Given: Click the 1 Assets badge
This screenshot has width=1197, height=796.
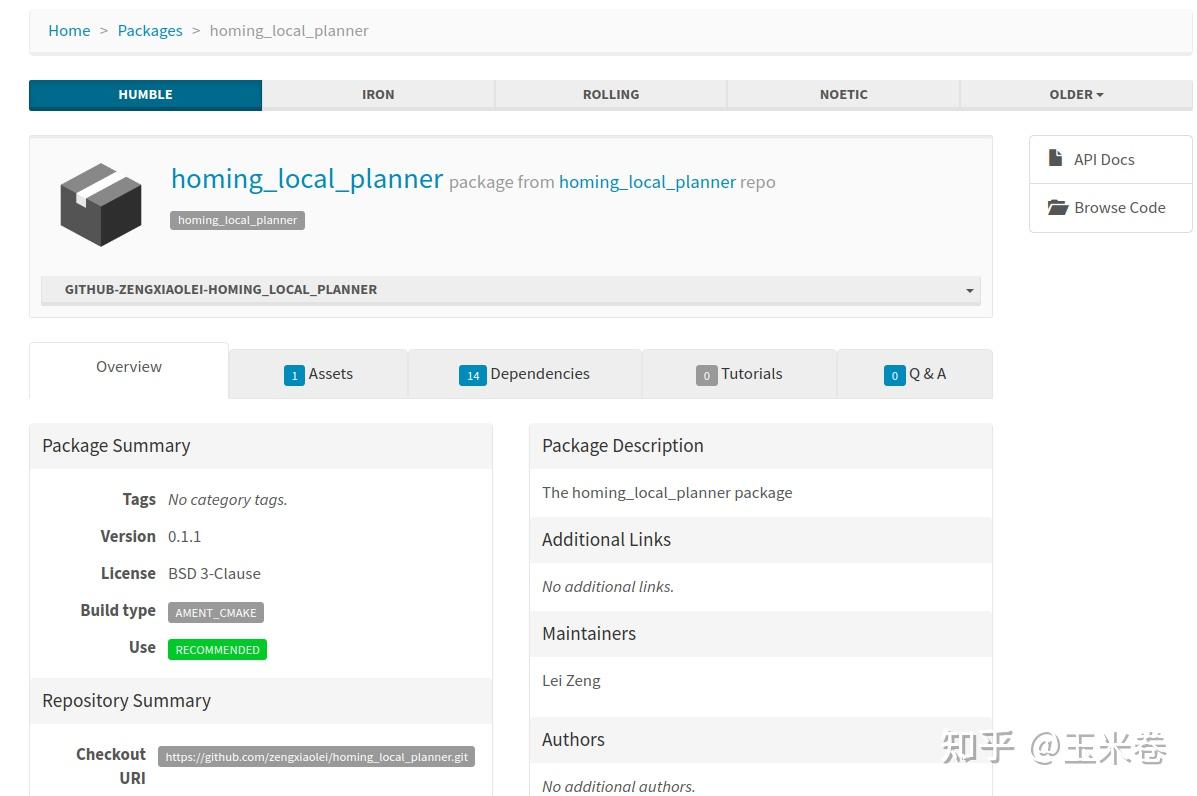Looking at the screenshot, I should coord(294,375).
